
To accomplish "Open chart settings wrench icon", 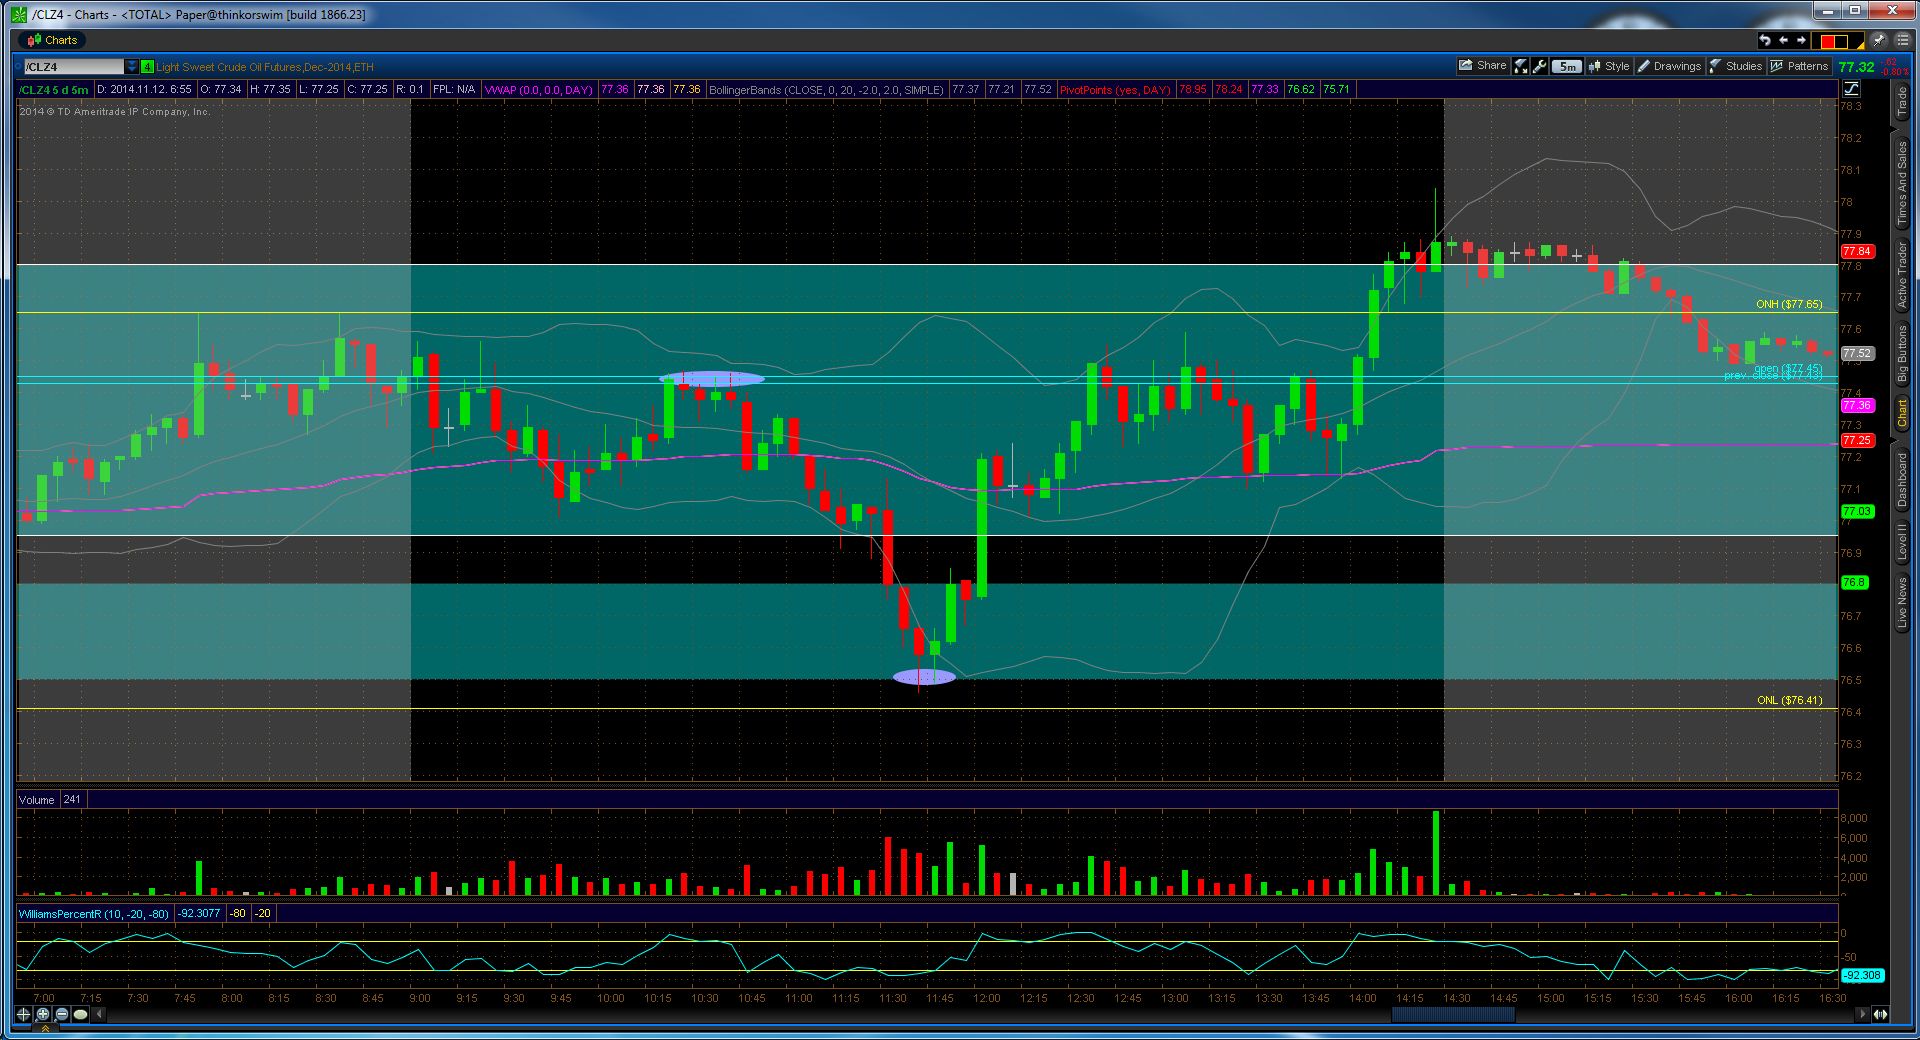I will point(1540,66).
